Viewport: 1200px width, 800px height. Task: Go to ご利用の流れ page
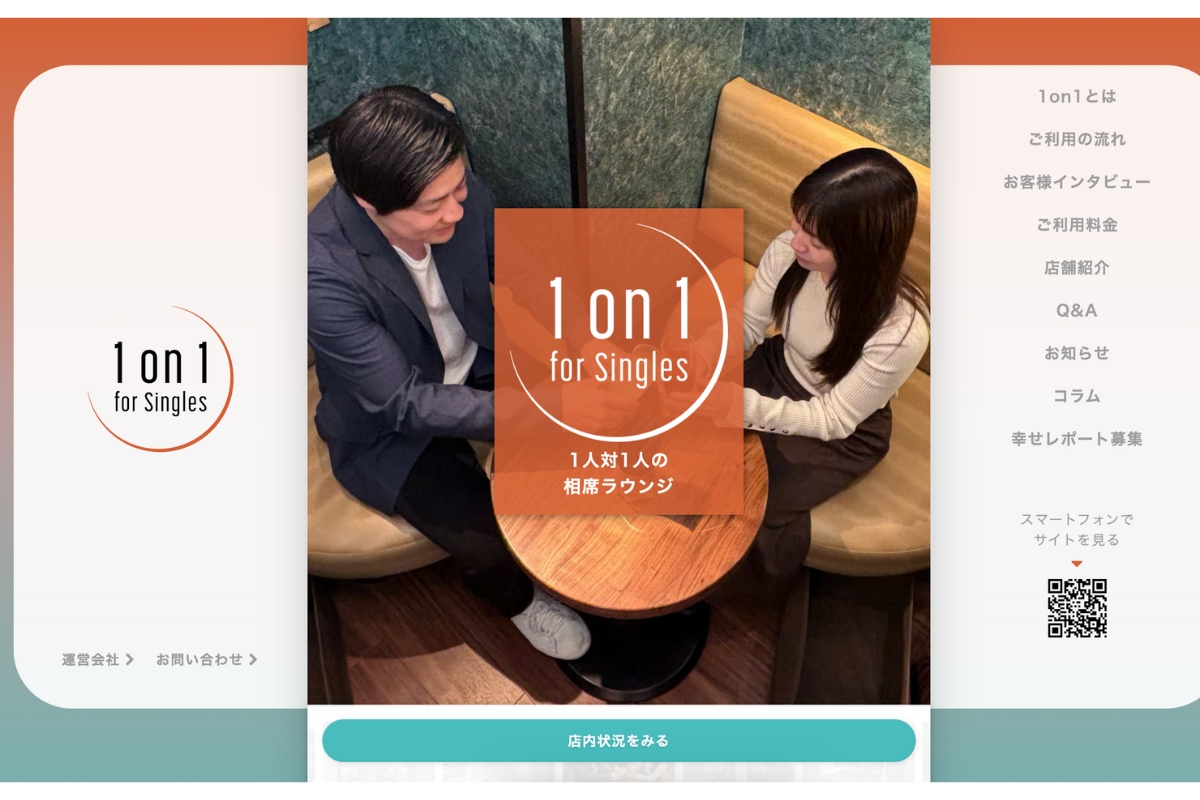click(1077, 139)
